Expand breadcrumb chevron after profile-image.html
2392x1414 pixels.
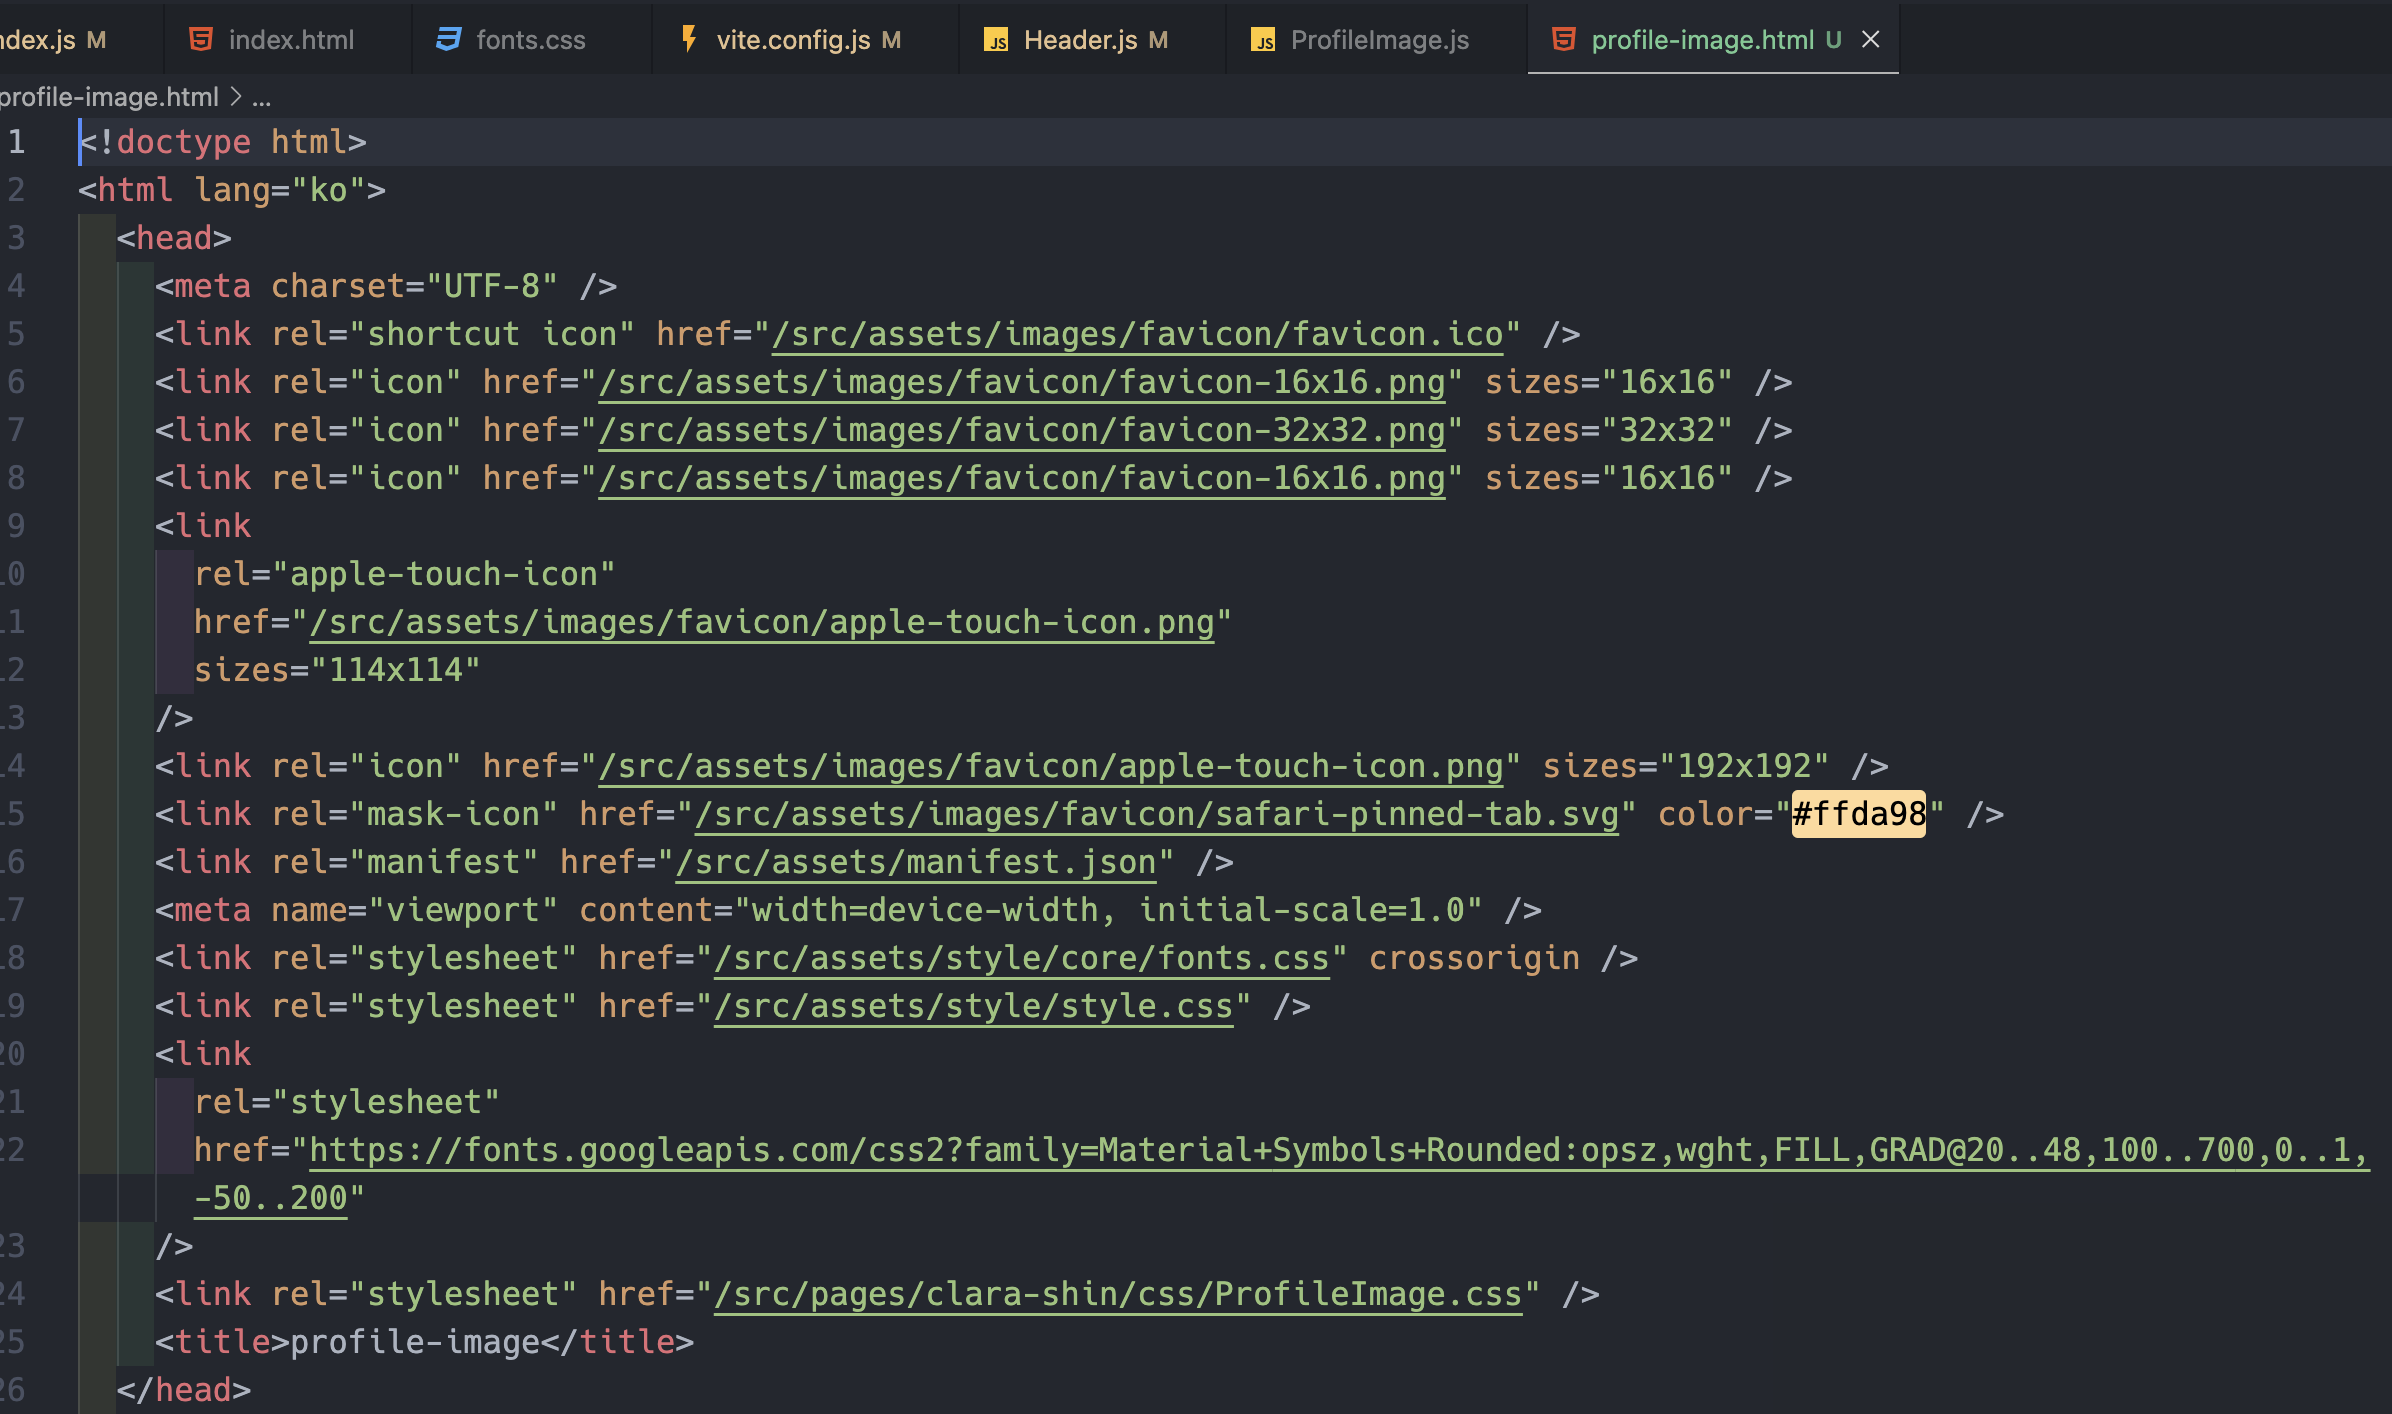click(x=236, y=97)
